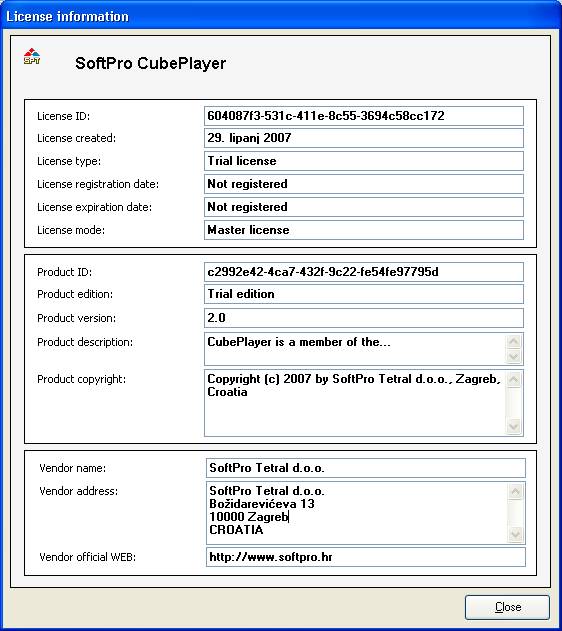Select the License created date field
The height and width of the screenshot is (631, 562).
tap(364, 138)
